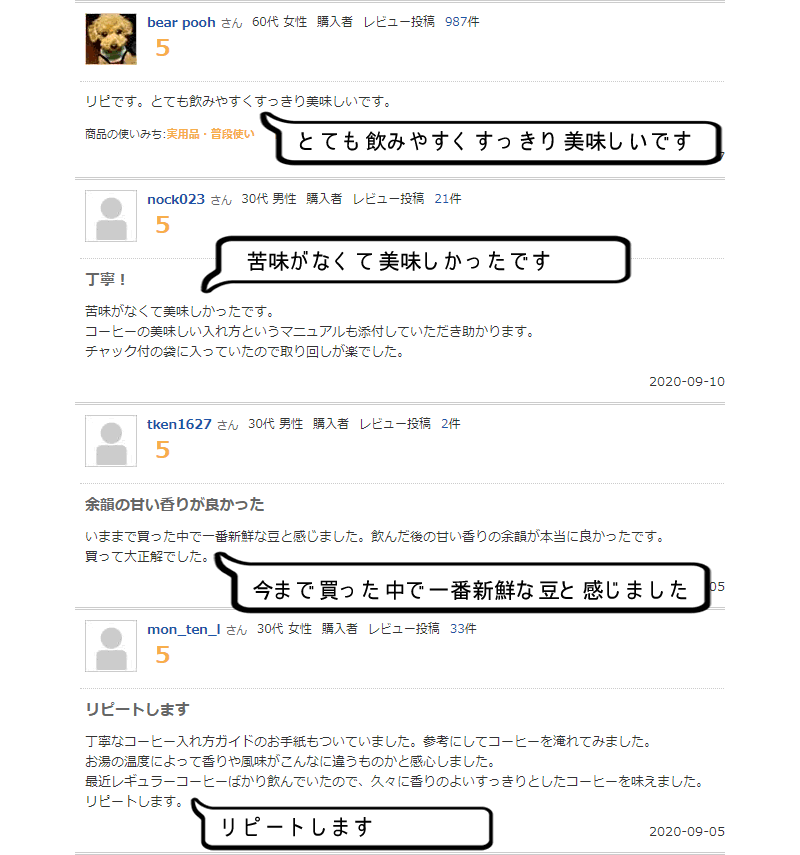This screenshot has width=800, height=855.
Task: Open nock023's reviewer profile link
Action: [176, 200]
